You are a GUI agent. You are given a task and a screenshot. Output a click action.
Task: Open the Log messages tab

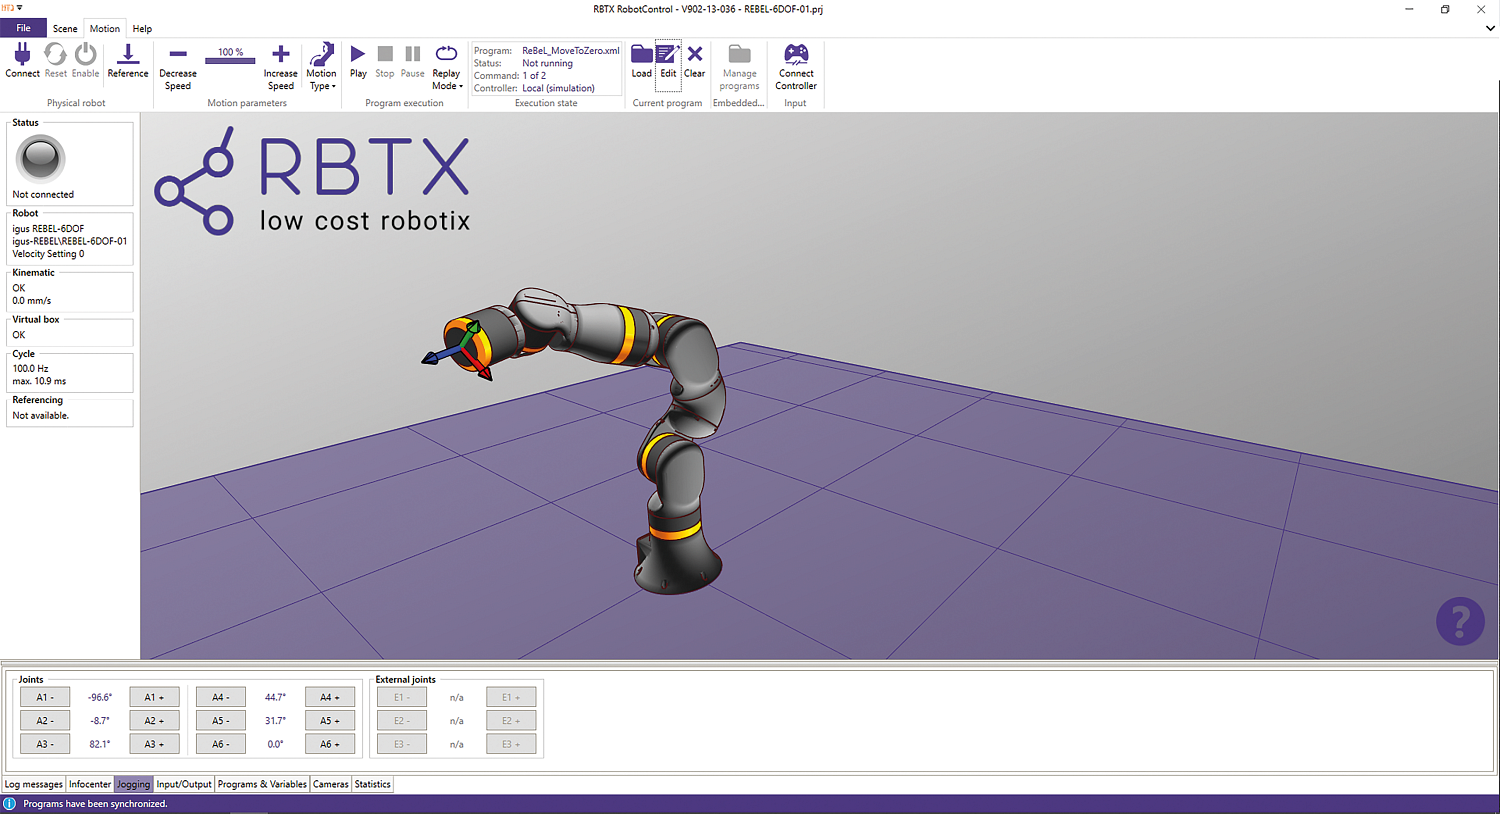coord(33,784)
